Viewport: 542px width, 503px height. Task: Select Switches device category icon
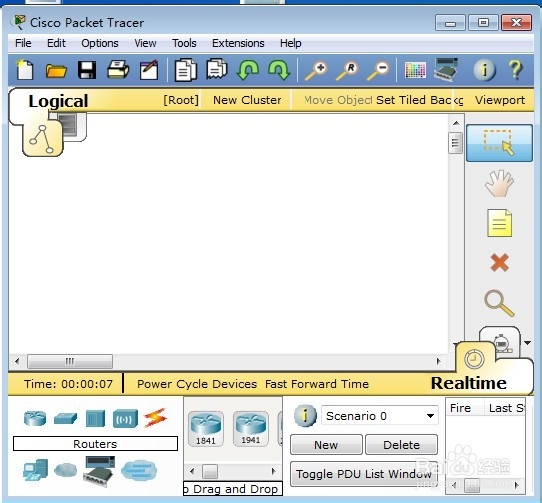coord(65,418)
